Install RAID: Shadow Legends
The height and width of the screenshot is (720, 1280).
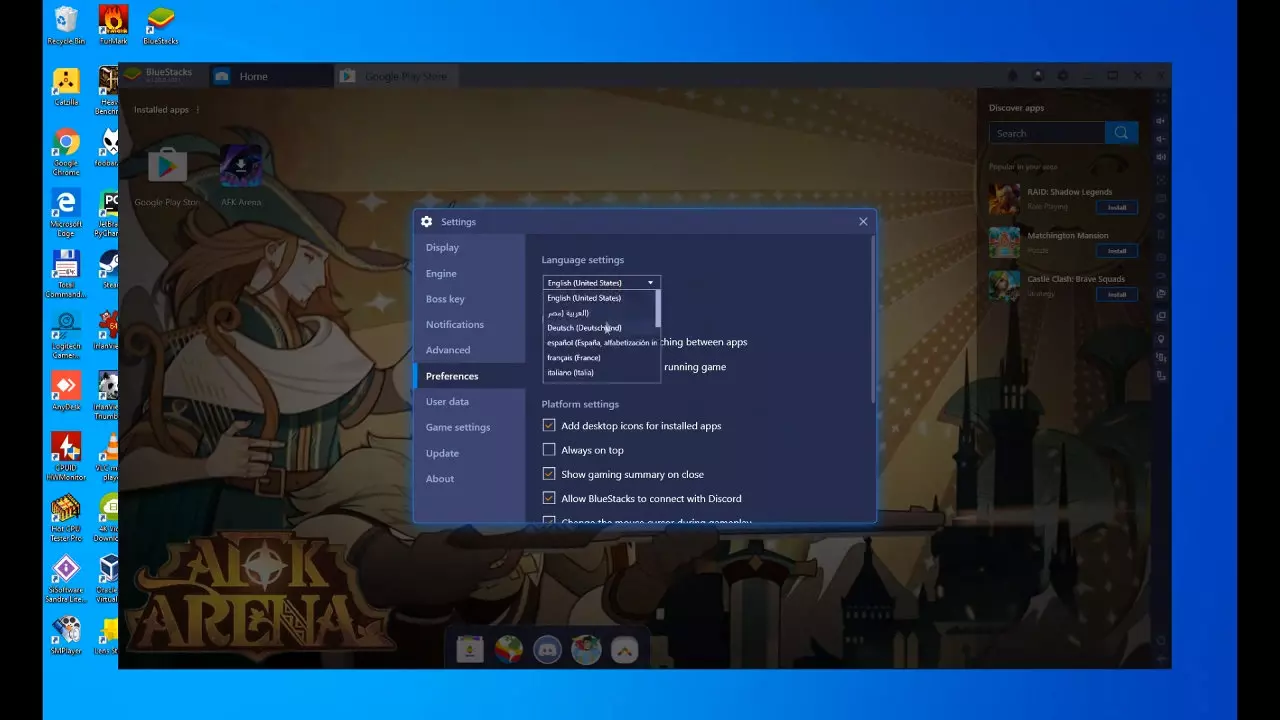pyautogui.click(x=1116, y=207)
